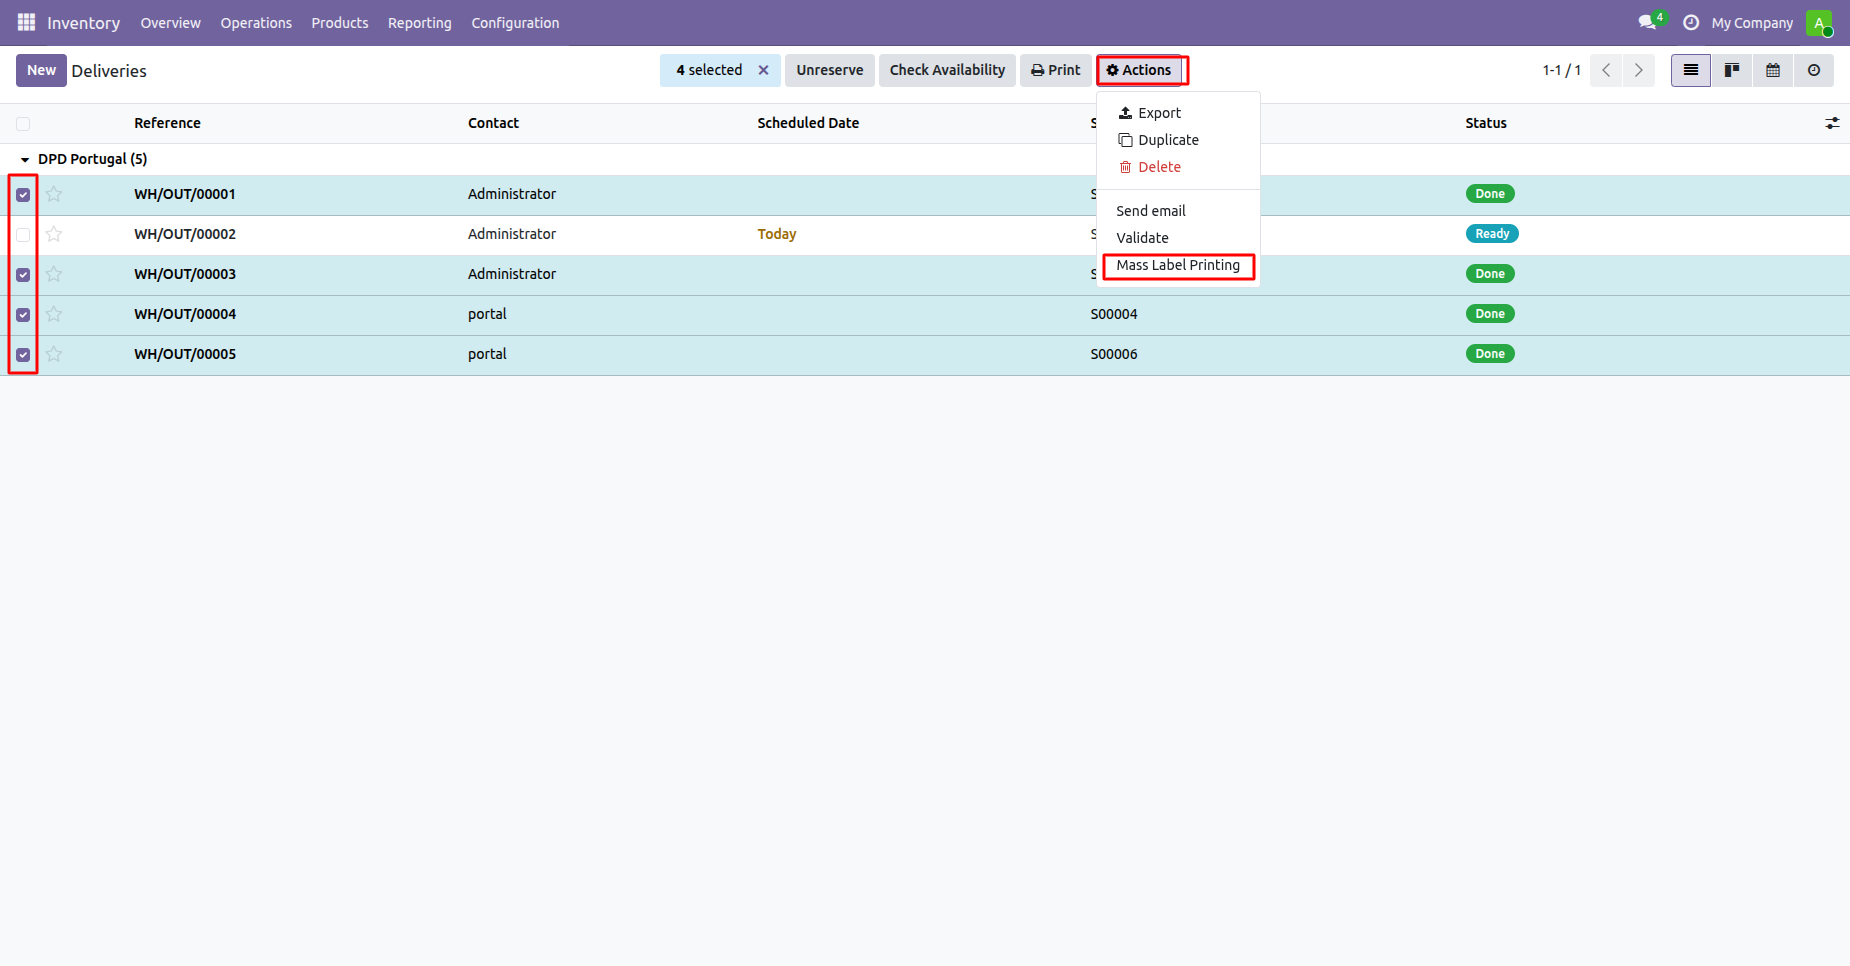The width and height of the screenshot is (1850, 966).
Task: Go to the next page arrow
Action: click(1638, 70)
